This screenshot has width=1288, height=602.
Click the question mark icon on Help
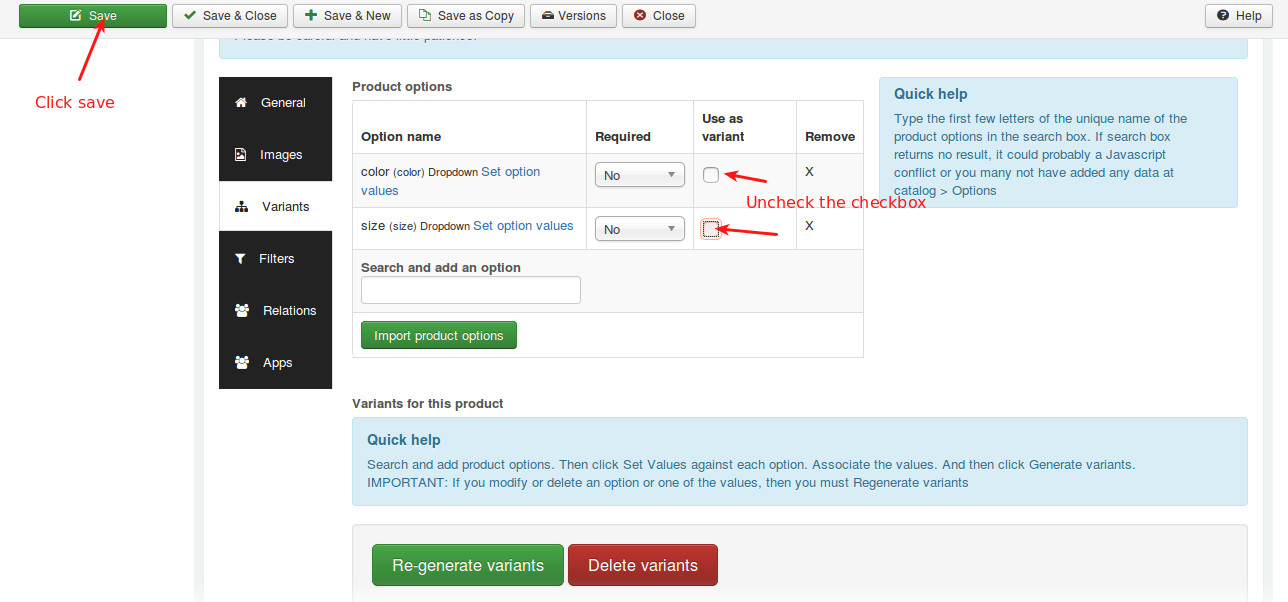click(x=1223, y=16)
